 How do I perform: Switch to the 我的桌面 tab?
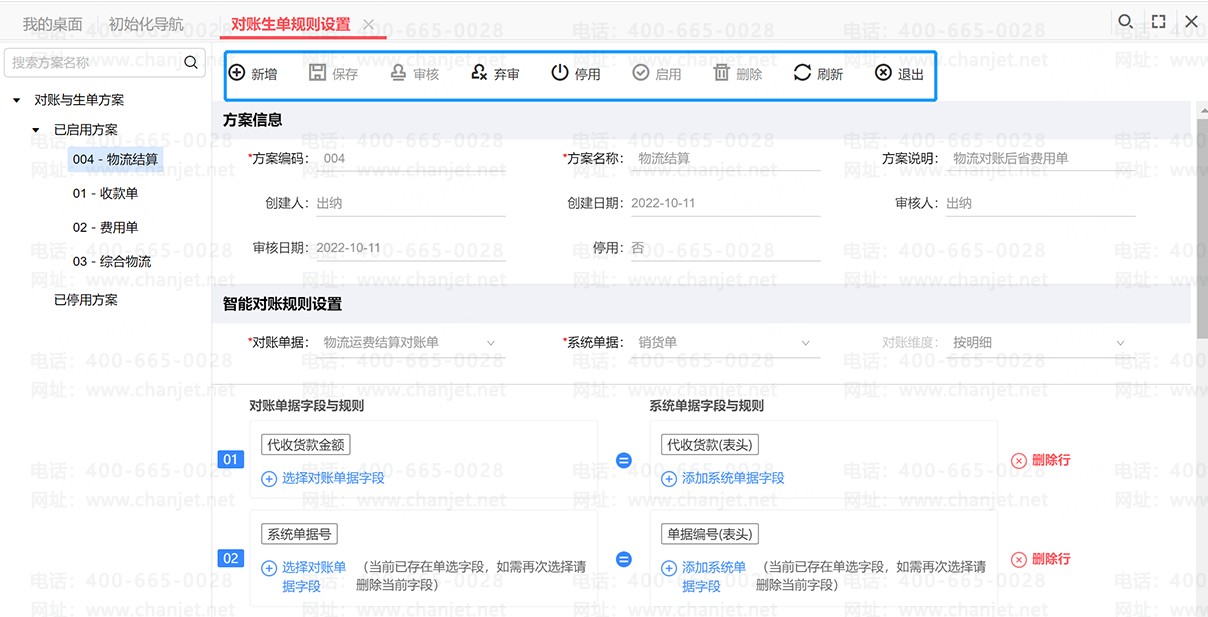(x=52, y=24)
